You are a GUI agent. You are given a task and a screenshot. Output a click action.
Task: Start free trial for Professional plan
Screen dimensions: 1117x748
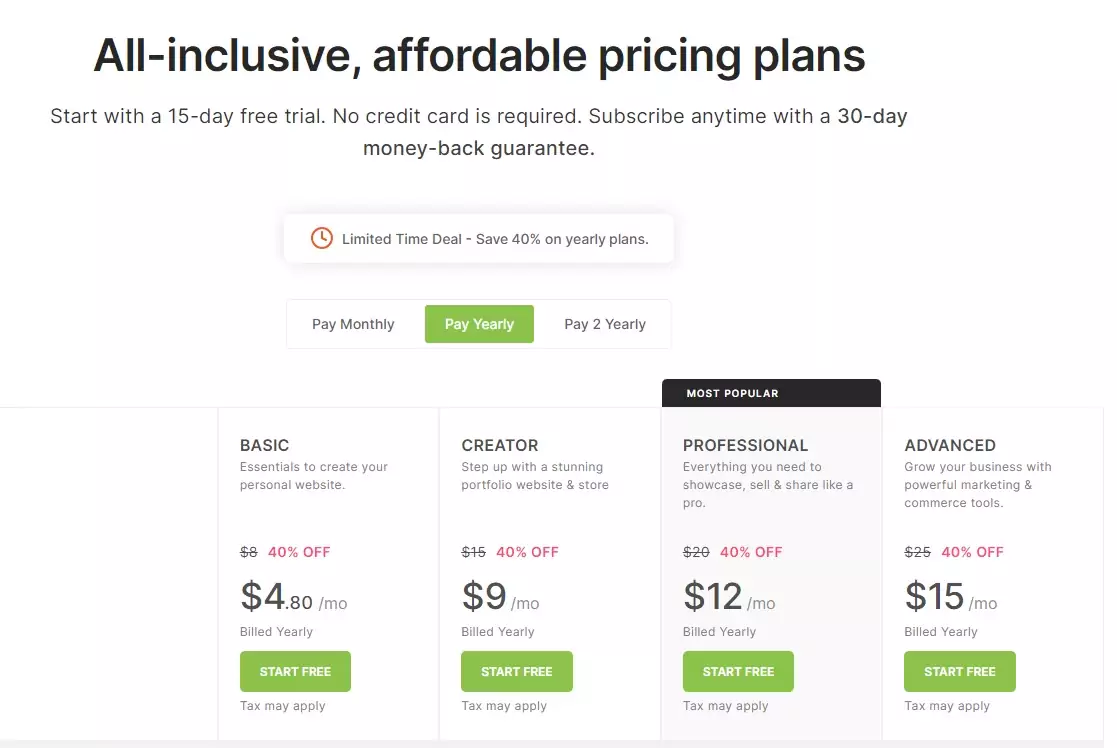(738, 672)
